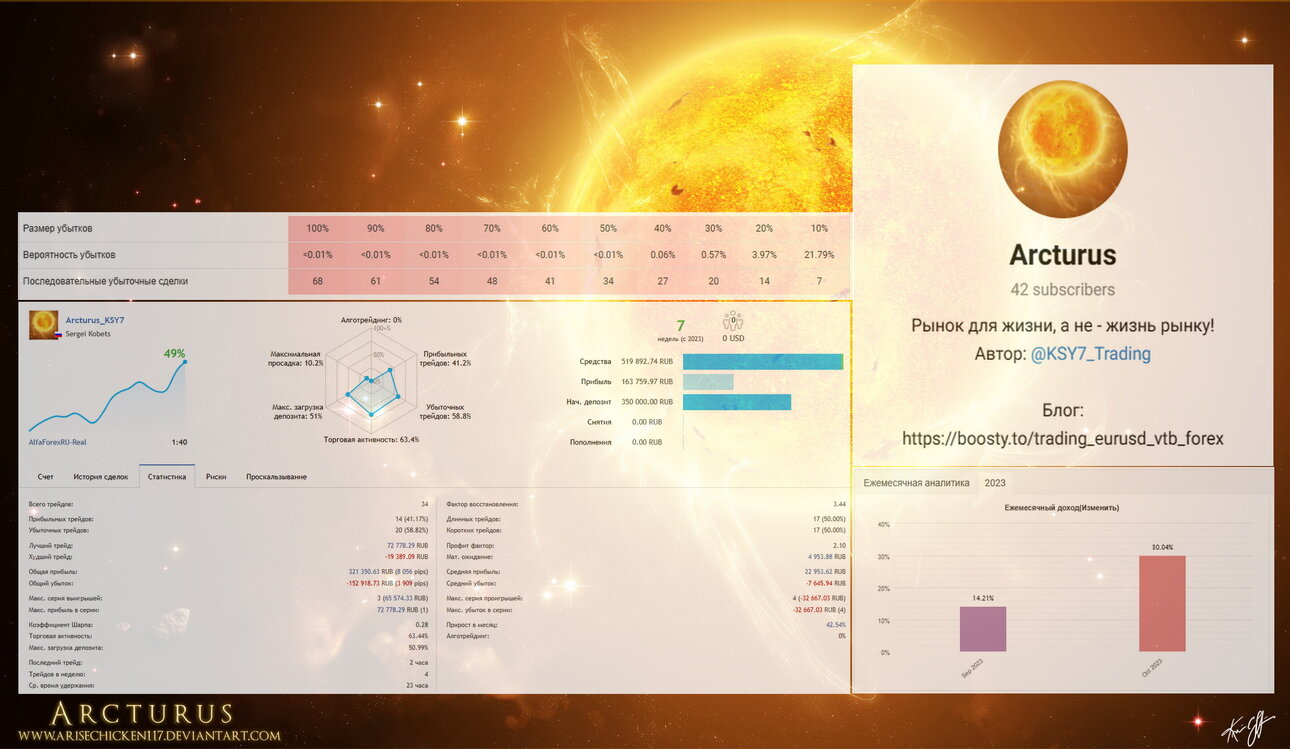
Task: Open the Счет tab
Action: pos(46,477)
